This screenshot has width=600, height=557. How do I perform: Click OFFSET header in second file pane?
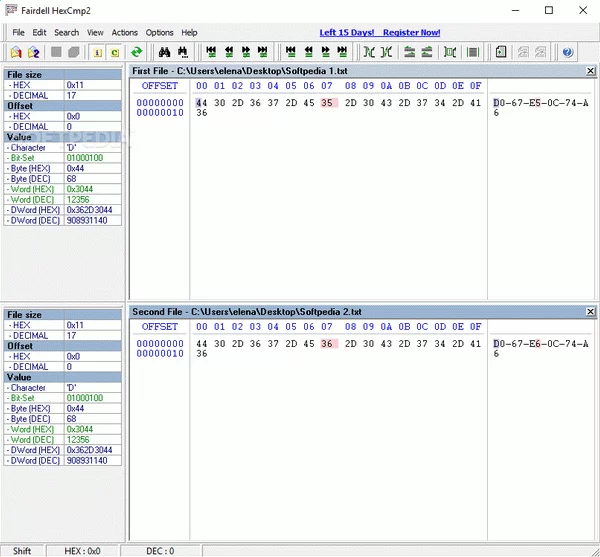(x=160, y=327)
